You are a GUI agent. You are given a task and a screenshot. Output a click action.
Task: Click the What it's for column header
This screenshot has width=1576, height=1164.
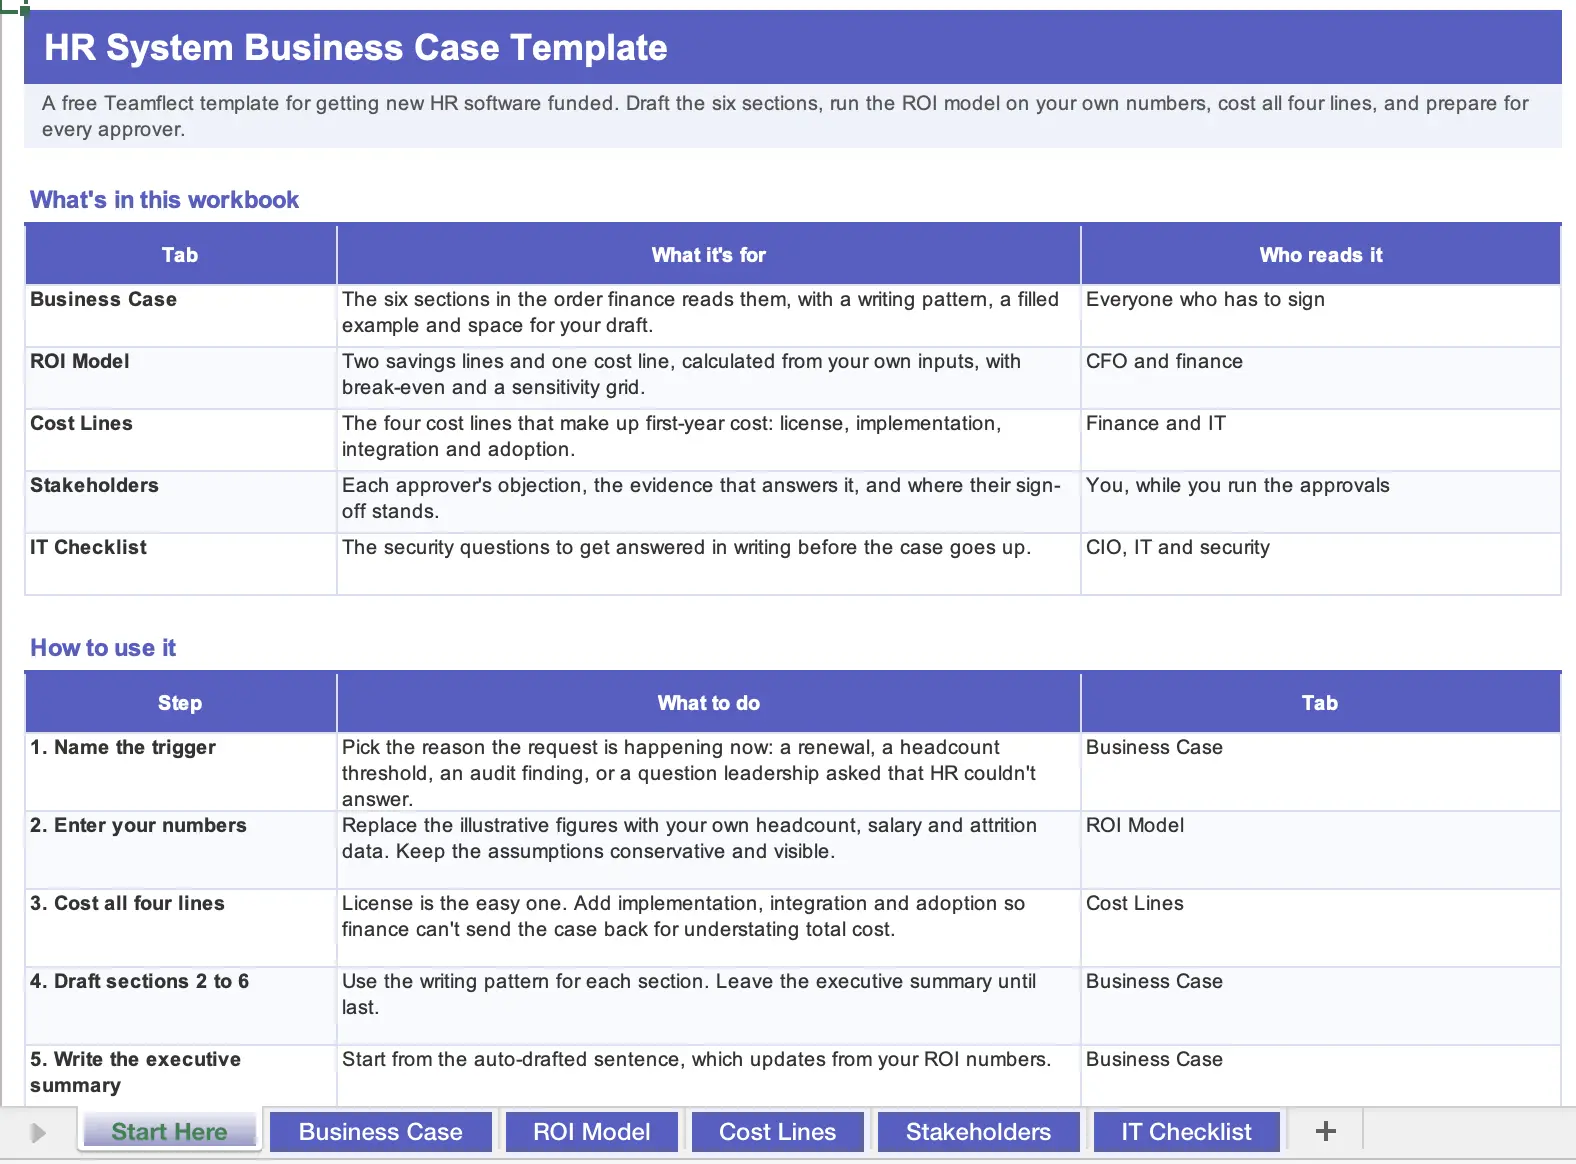pos(708,255)
